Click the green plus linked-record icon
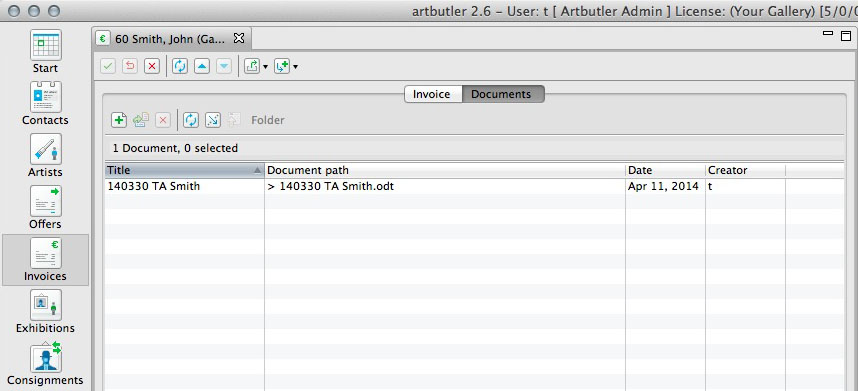The height and width of the screenshot is (391, 858). tap(281, 67)
